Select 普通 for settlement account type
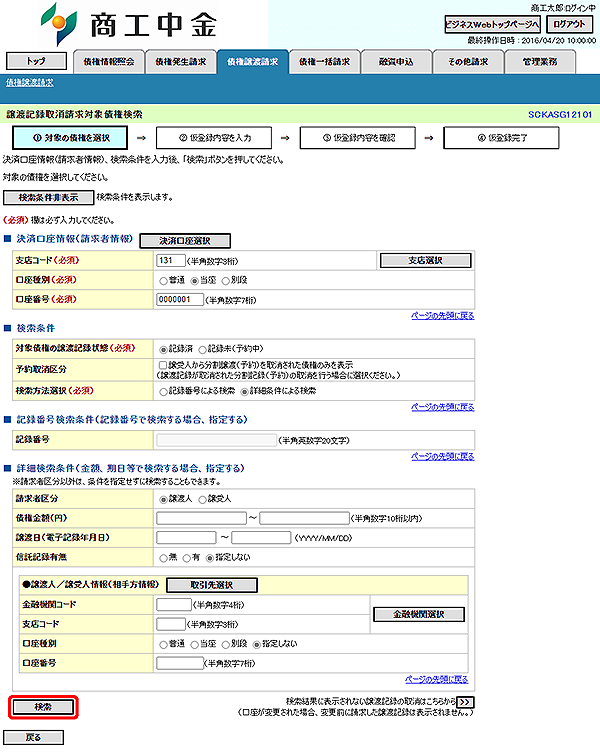 (x=163, y=281)
